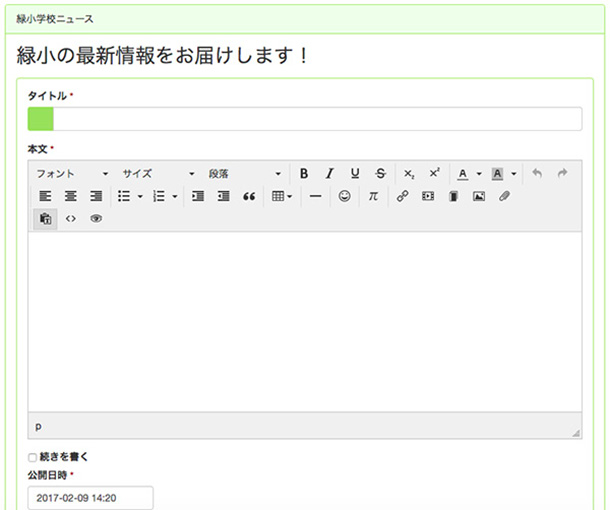Insert a blockquote
The height and width of the screenshot is (510, 610).
249,196
